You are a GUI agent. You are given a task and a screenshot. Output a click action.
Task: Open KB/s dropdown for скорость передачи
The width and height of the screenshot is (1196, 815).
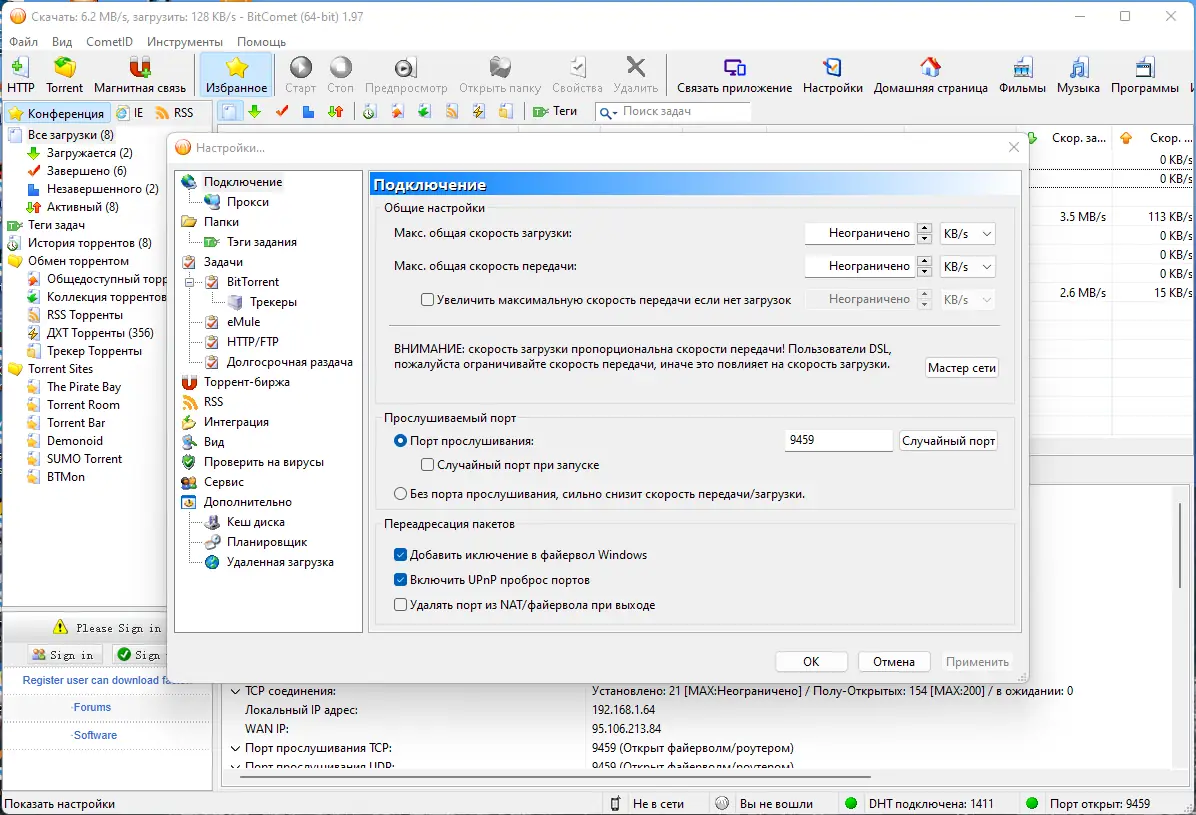[x=967, y=266]
